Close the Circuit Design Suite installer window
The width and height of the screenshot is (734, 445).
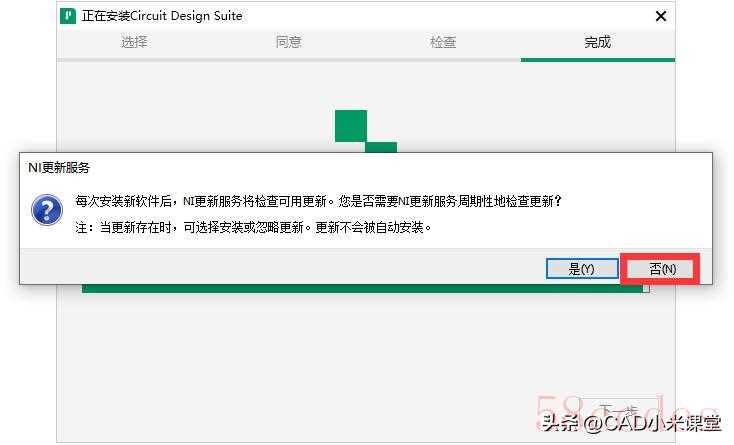pyautogui.click(x=661, y=16)
